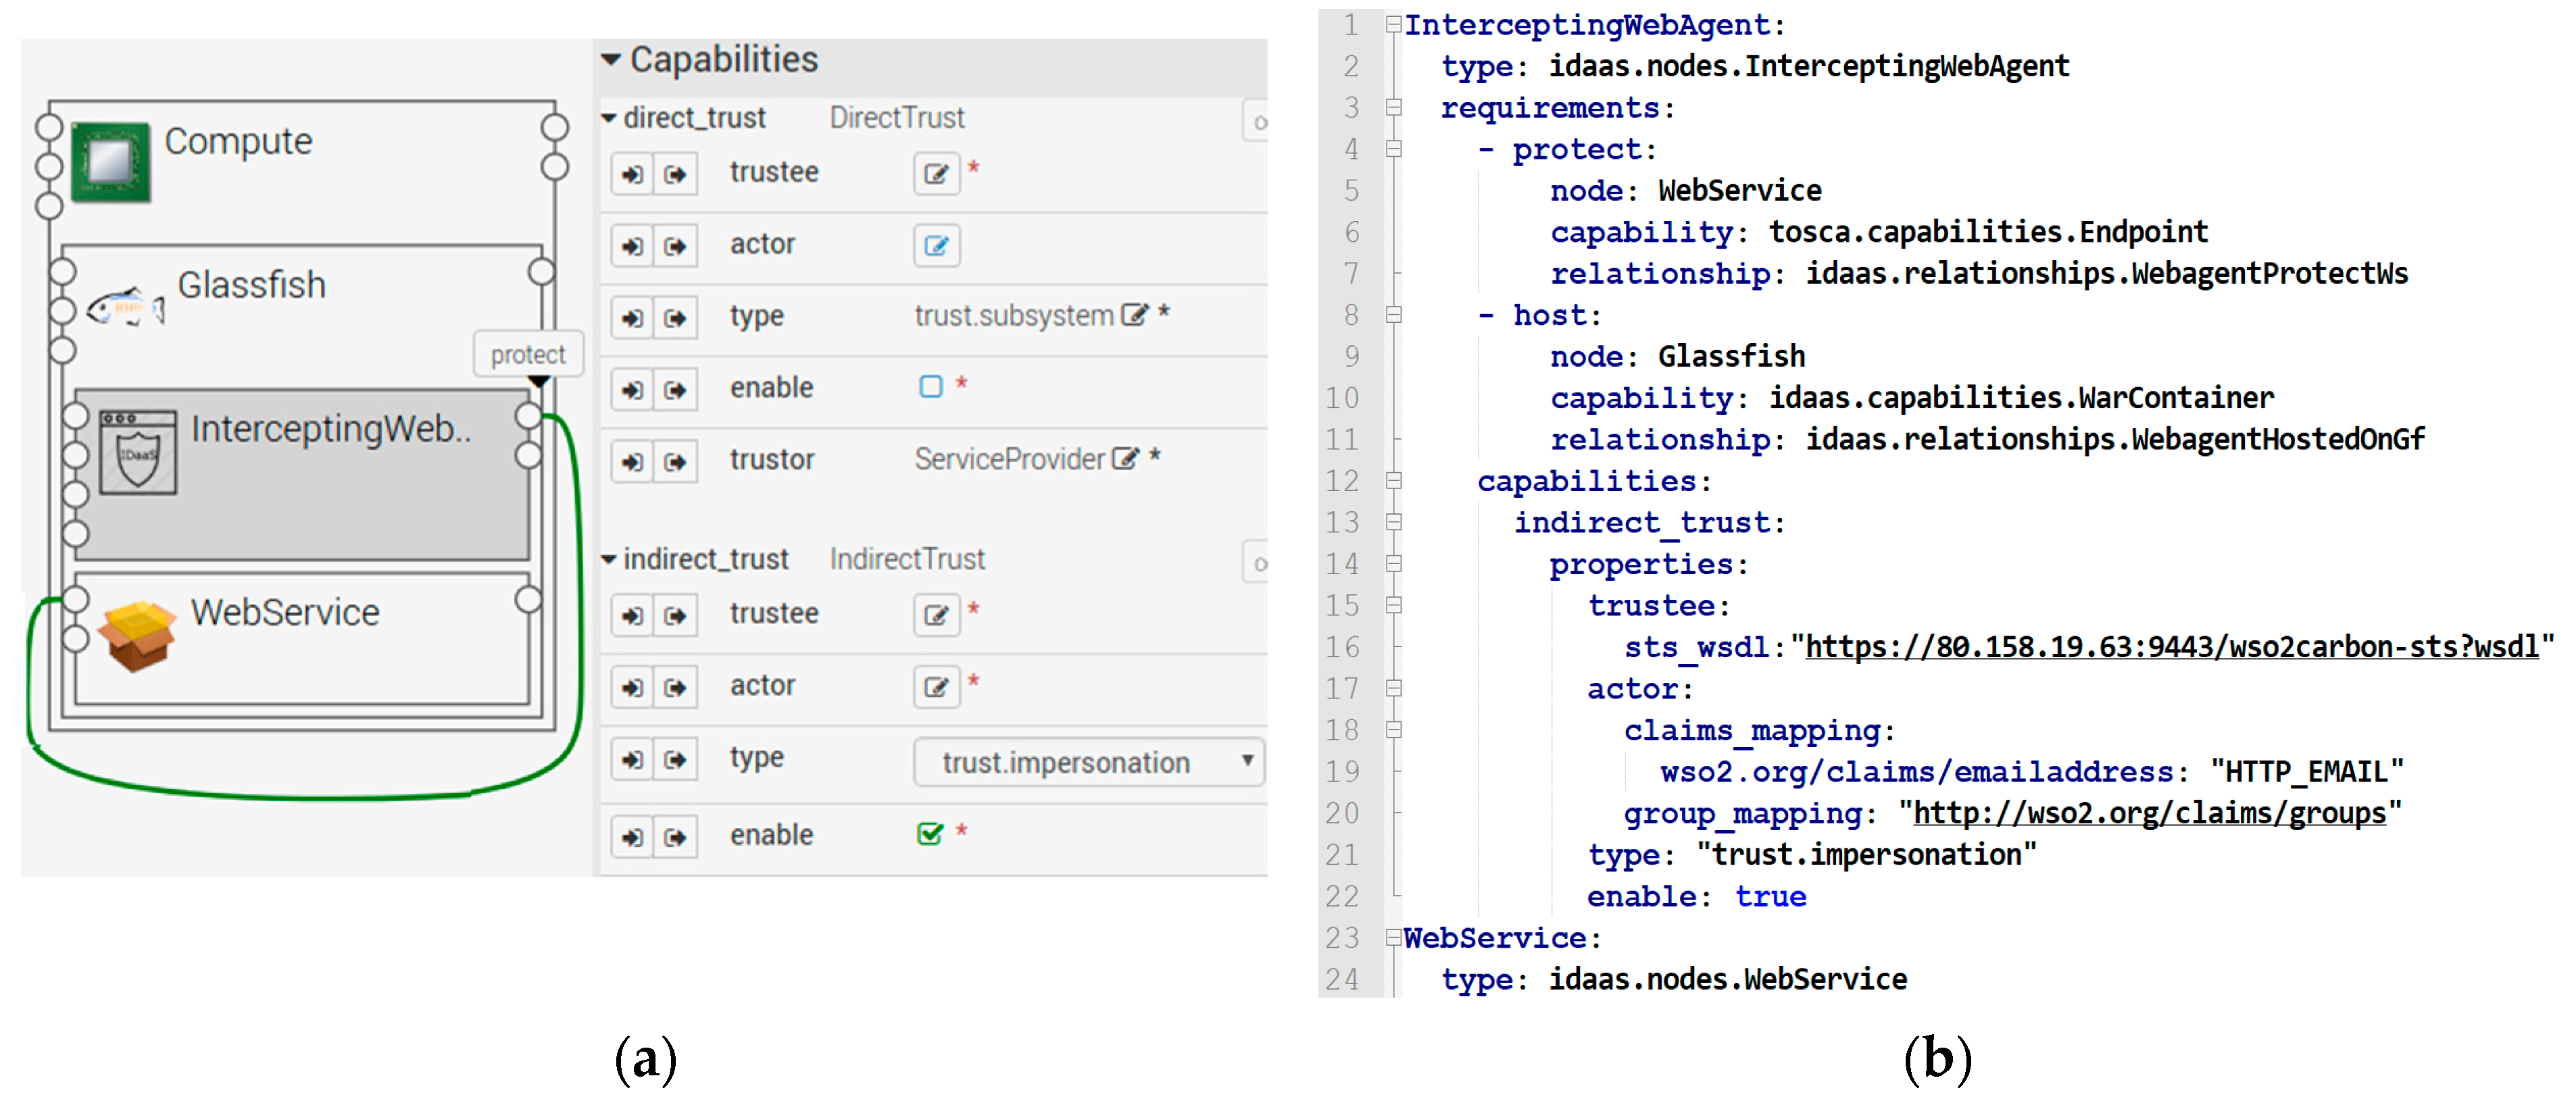
Task: Collapse the Capabilities section
Action: 611,60
